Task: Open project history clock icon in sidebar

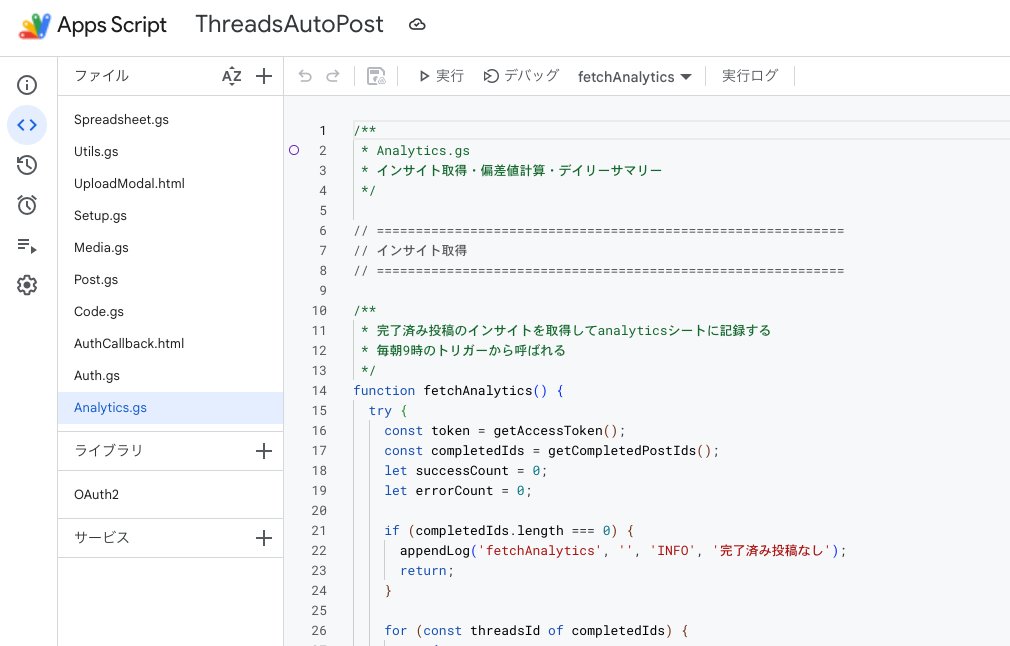Action: pyautogui.click(x=27, y=165)
